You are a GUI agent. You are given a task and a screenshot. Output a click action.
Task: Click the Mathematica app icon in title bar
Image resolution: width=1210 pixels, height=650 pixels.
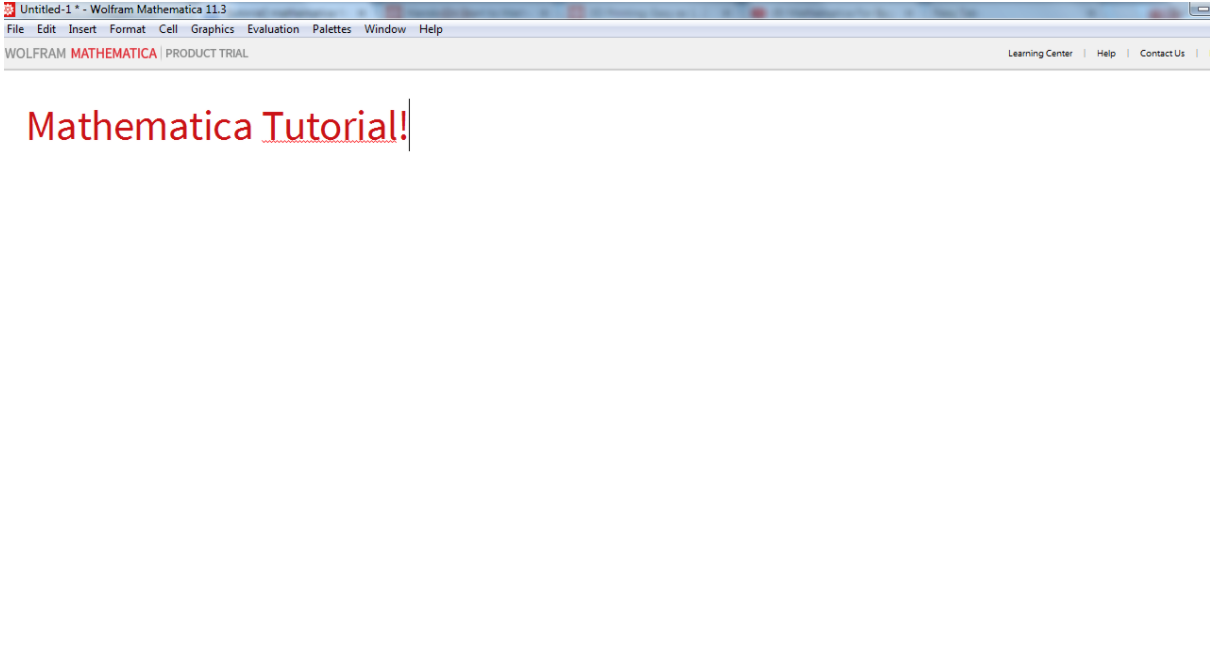[9, 9]
